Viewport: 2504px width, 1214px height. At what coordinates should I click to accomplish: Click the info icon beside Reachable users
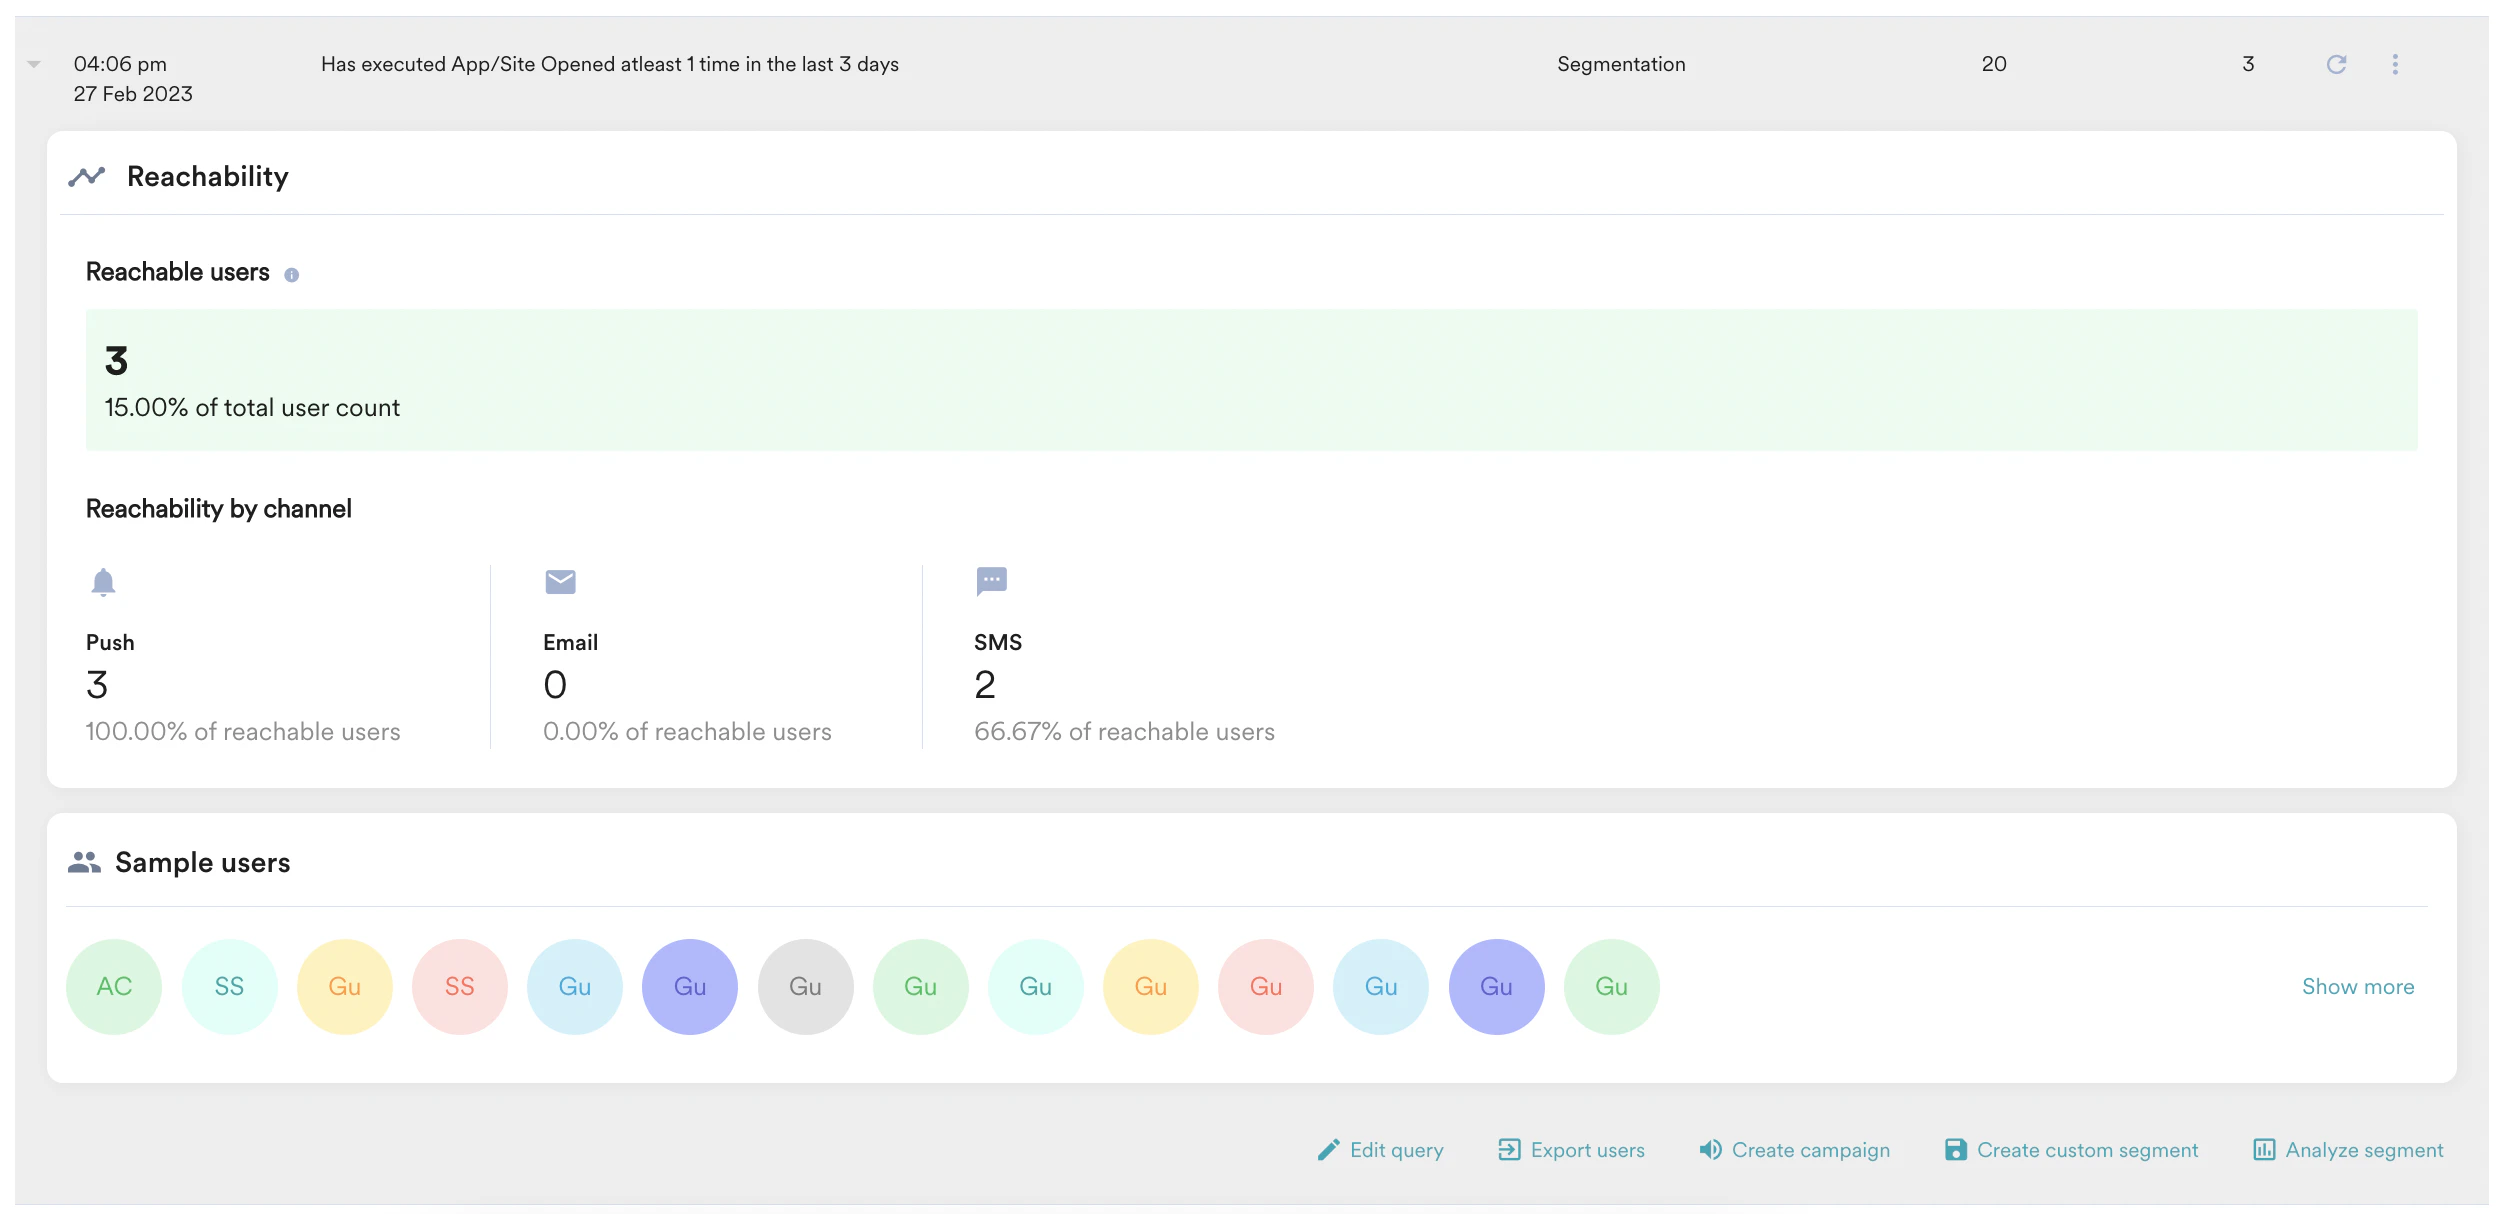292,273
